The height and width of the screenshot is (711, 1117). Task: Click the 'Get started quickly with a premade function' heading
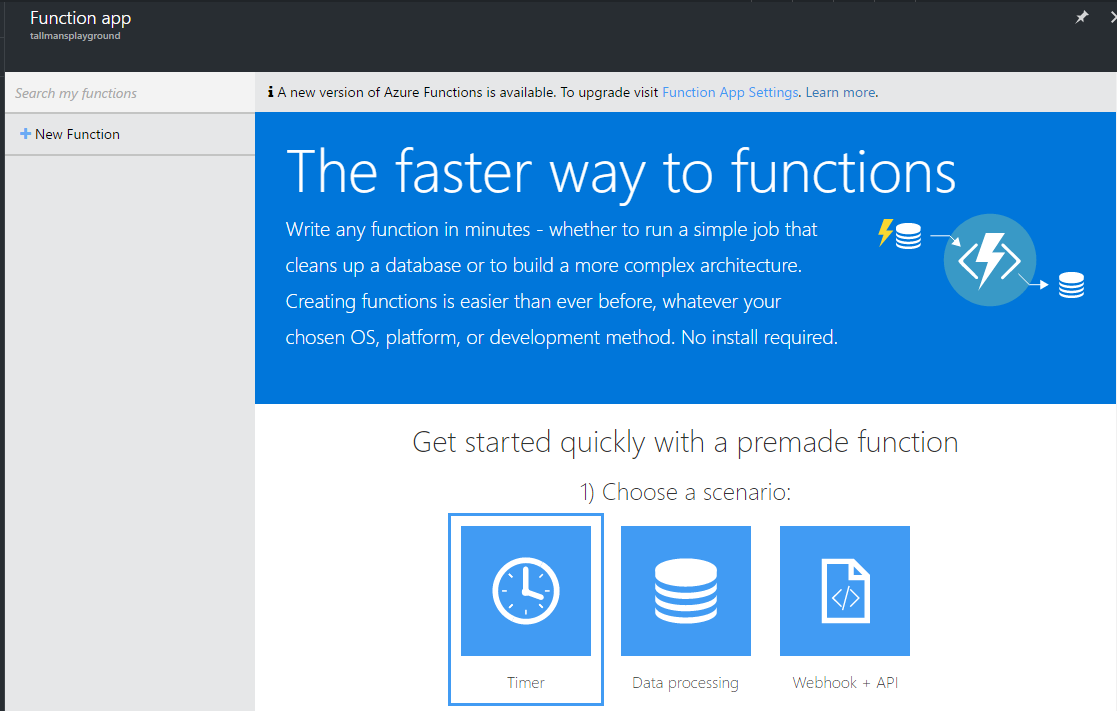(685, 442)
